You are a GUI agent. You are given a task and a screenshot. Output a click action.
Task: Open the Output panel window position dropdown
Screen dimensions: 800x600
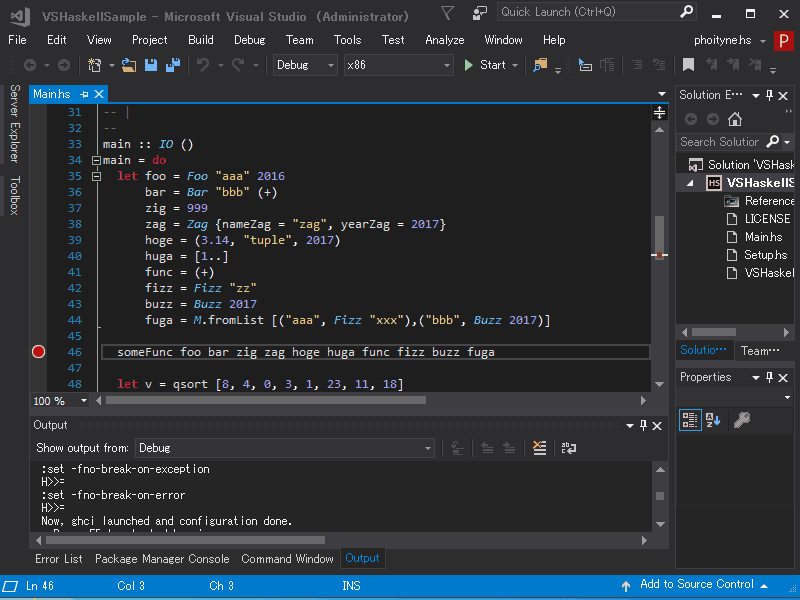[630, 426]
